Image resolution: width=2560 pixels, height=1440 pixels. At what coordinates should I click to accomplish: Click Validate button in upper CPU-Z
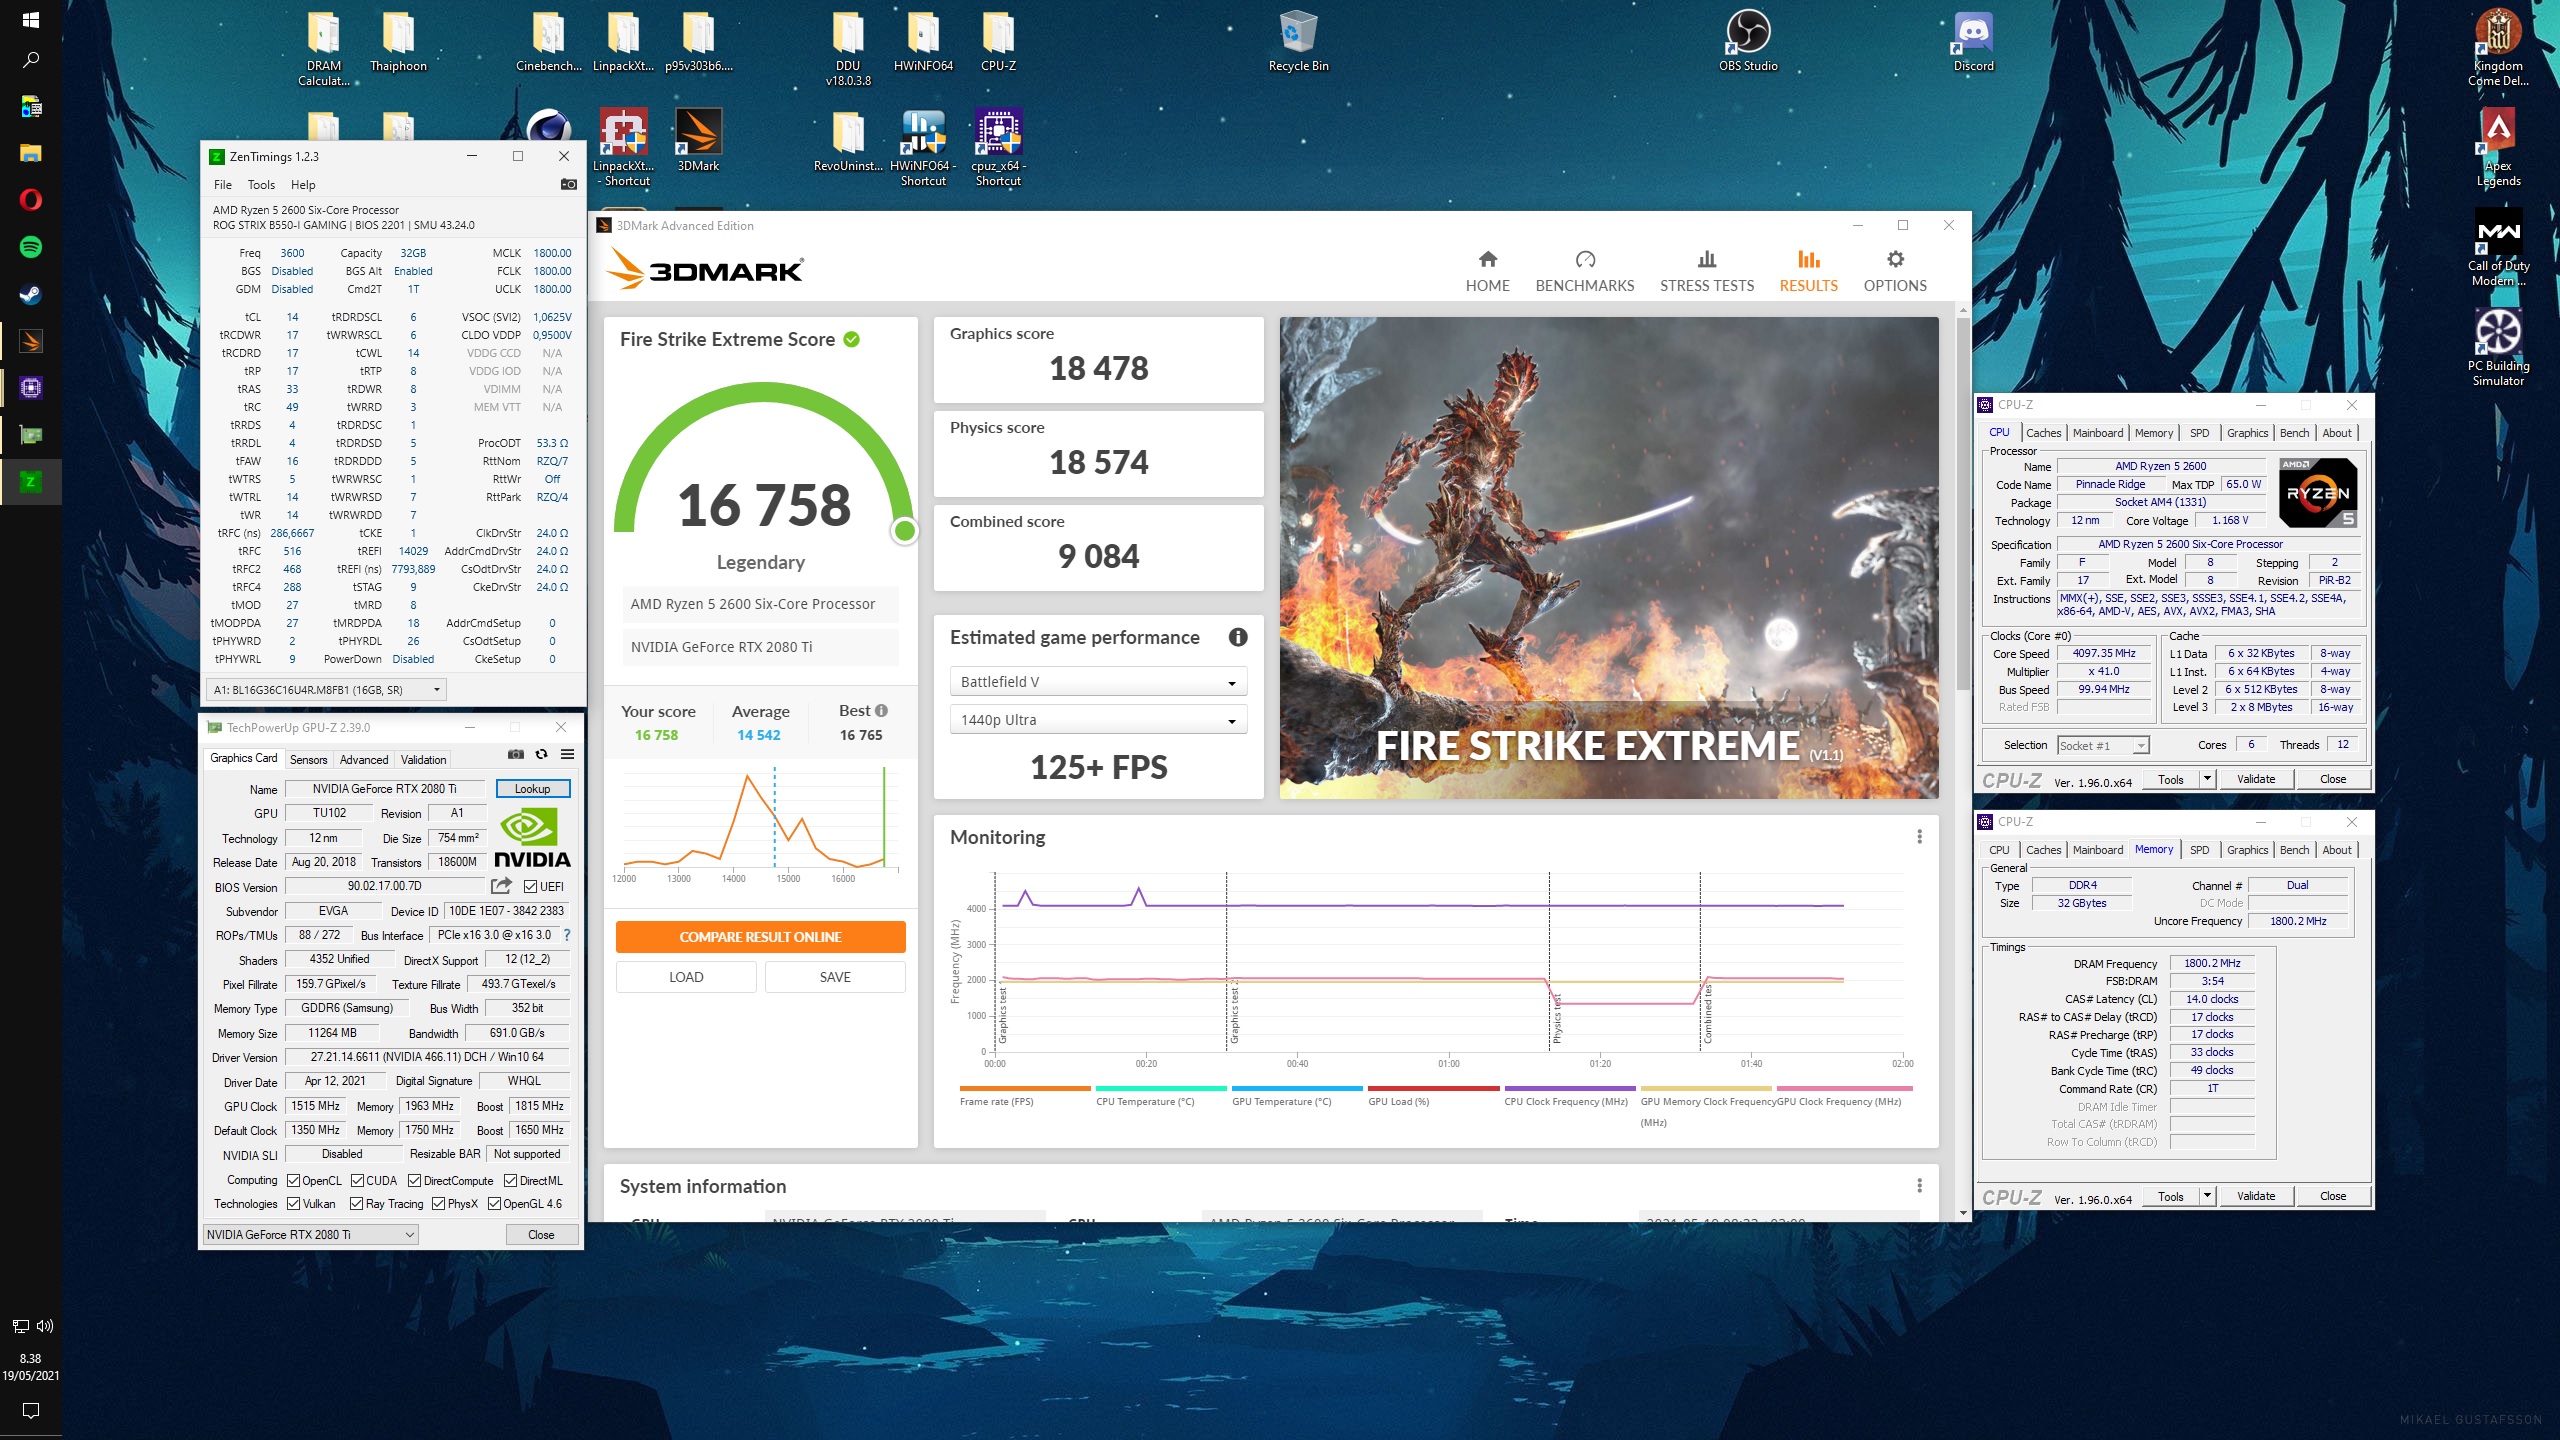click(2255, 779)
